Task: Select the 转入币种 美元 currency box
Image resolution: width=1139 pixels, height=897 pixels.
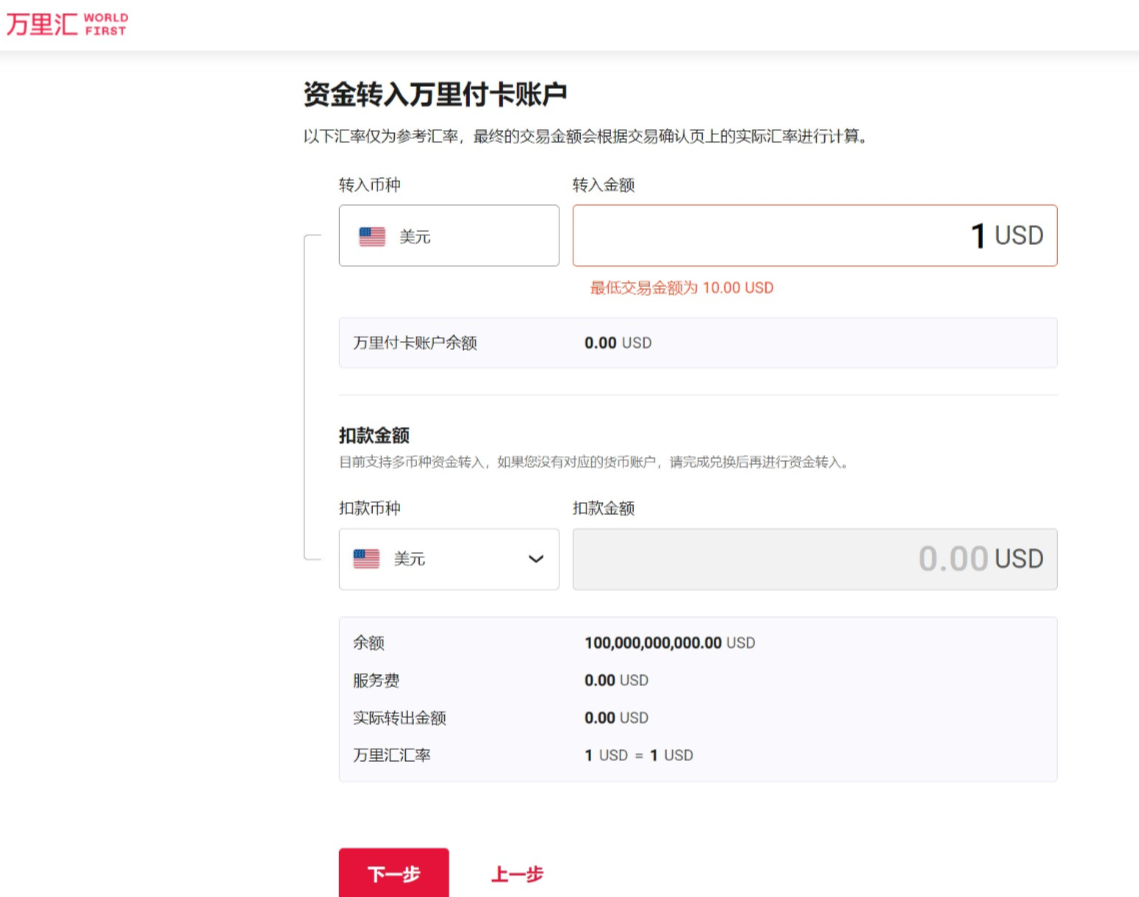Action: pos(449,236)
